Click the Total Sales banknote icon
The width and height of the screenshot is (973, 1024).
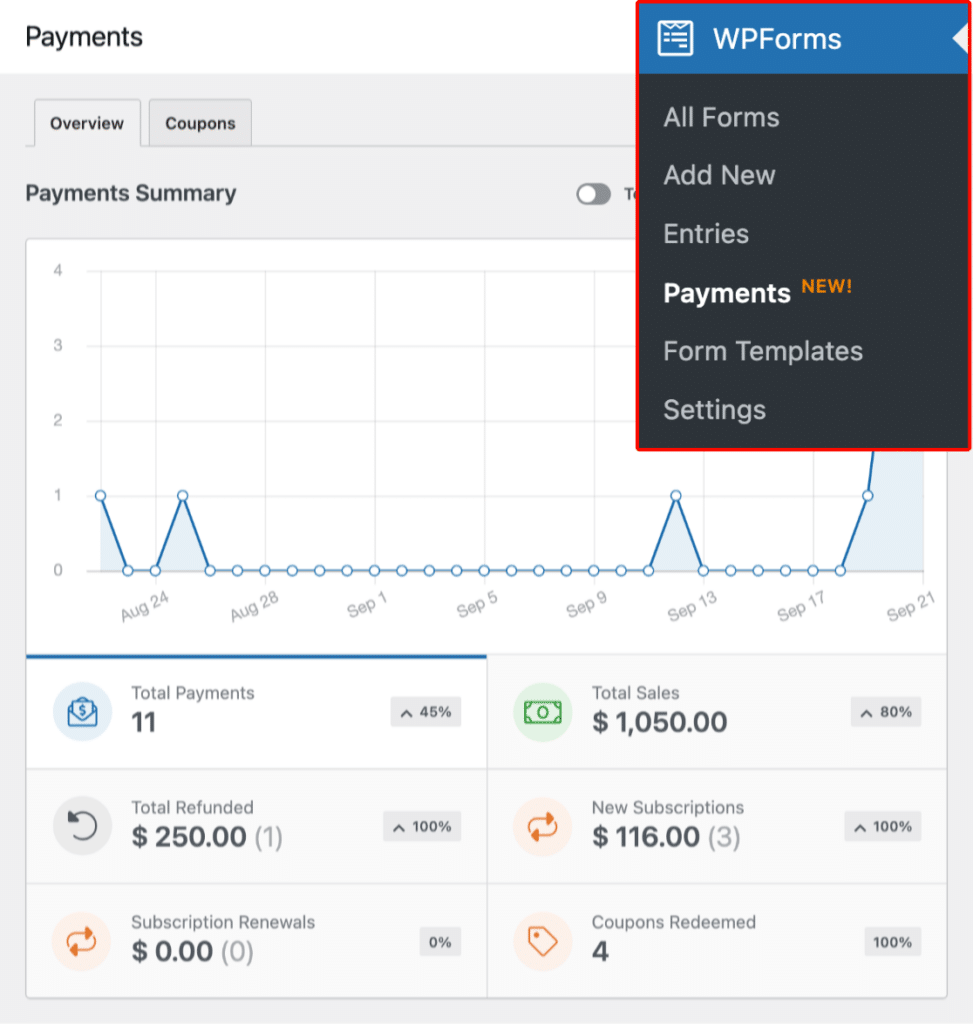click(x=542, y=712)
